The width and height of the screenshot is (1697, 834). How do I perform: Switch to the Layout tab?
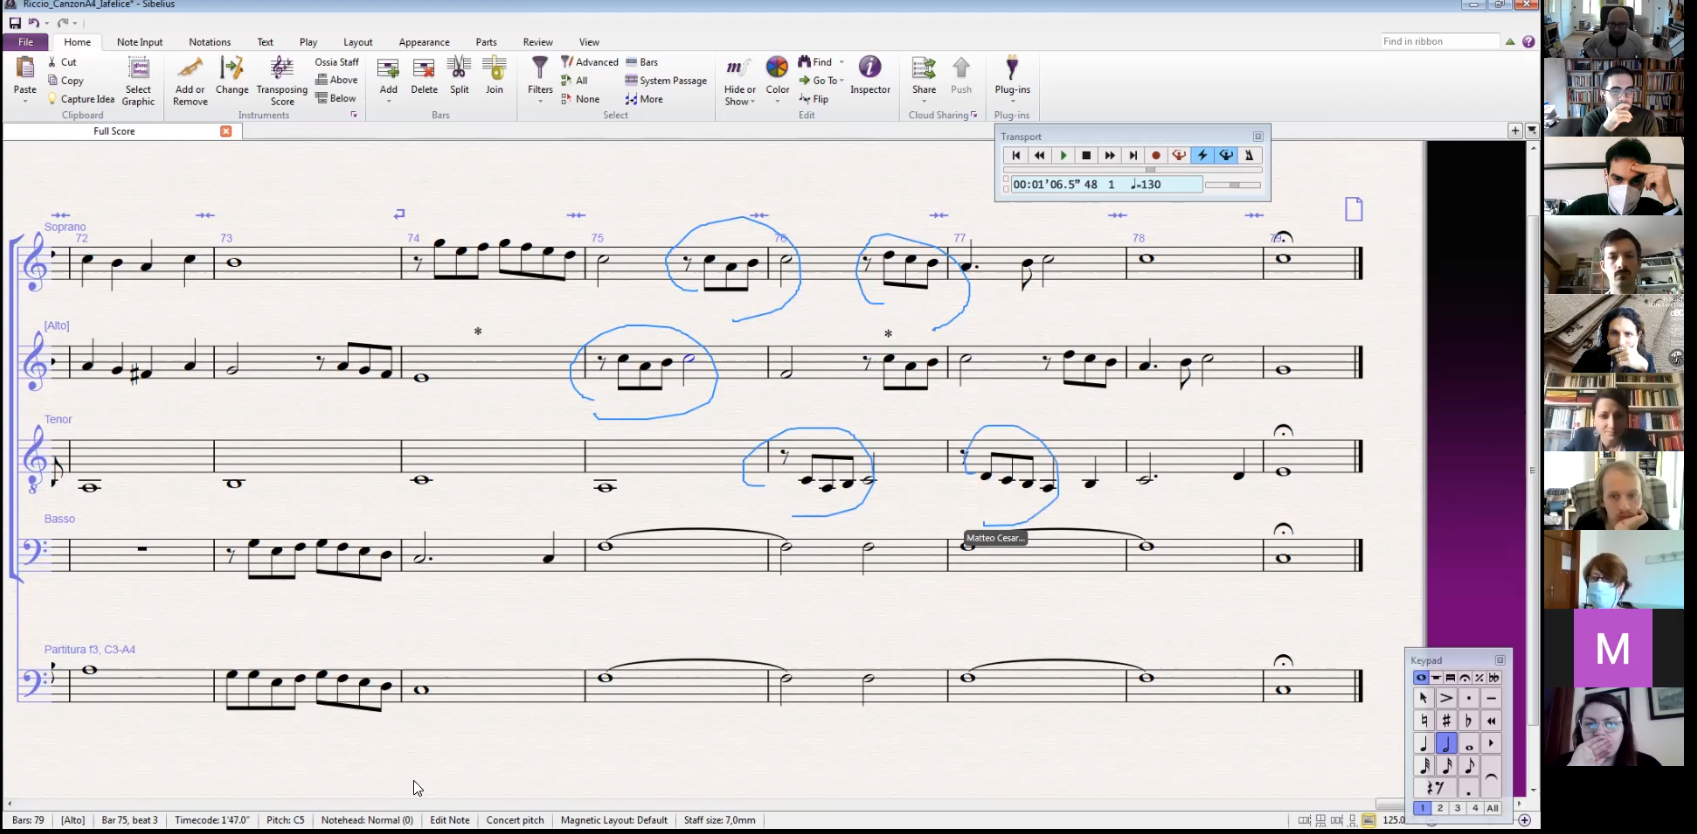click(358, 42)
